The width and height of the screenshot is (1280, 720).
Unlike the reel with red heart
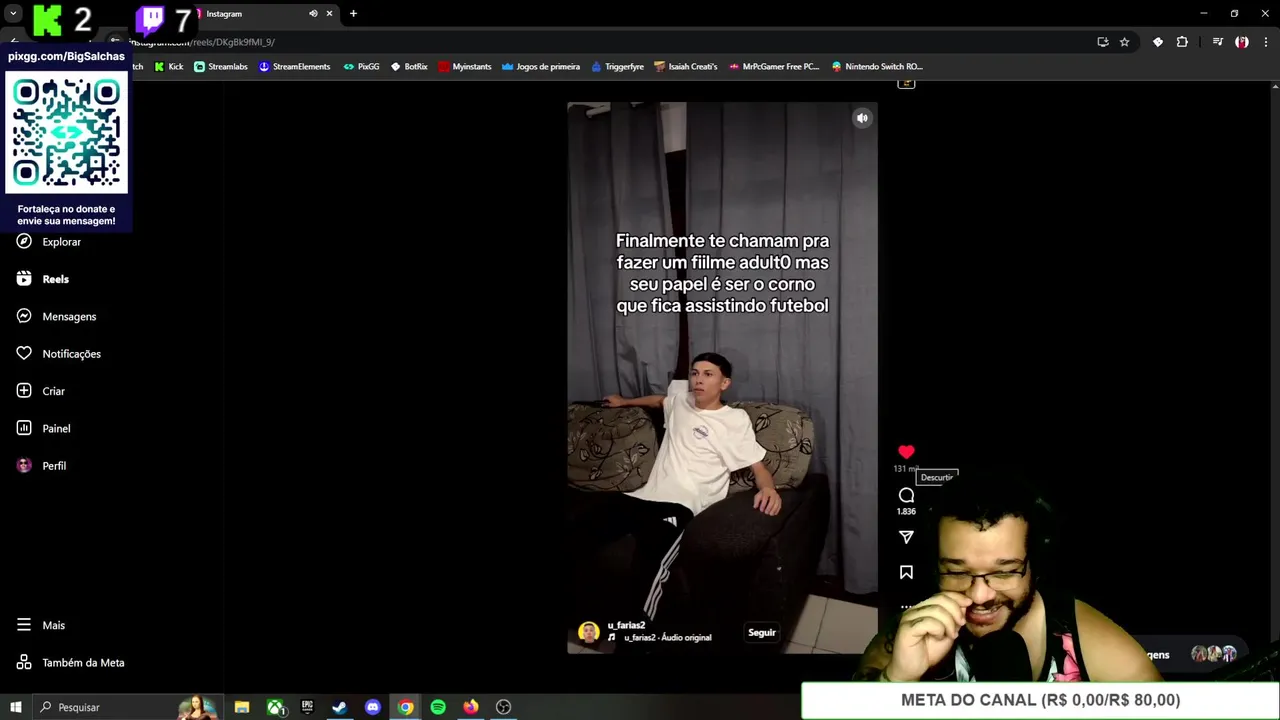click(x=906, y=452)
